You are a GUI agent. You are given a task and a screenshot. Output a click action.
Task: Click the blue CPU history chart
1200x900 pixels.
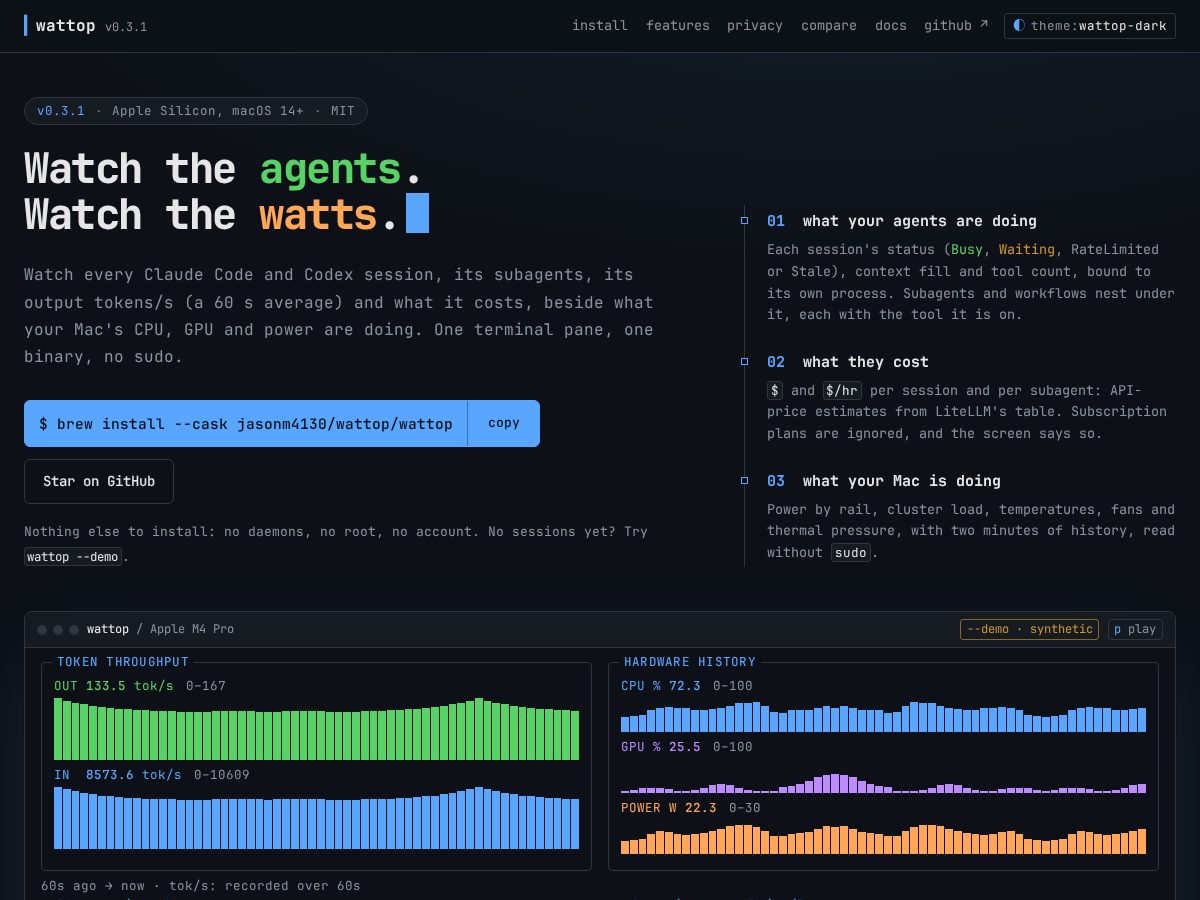pos(883,717)
